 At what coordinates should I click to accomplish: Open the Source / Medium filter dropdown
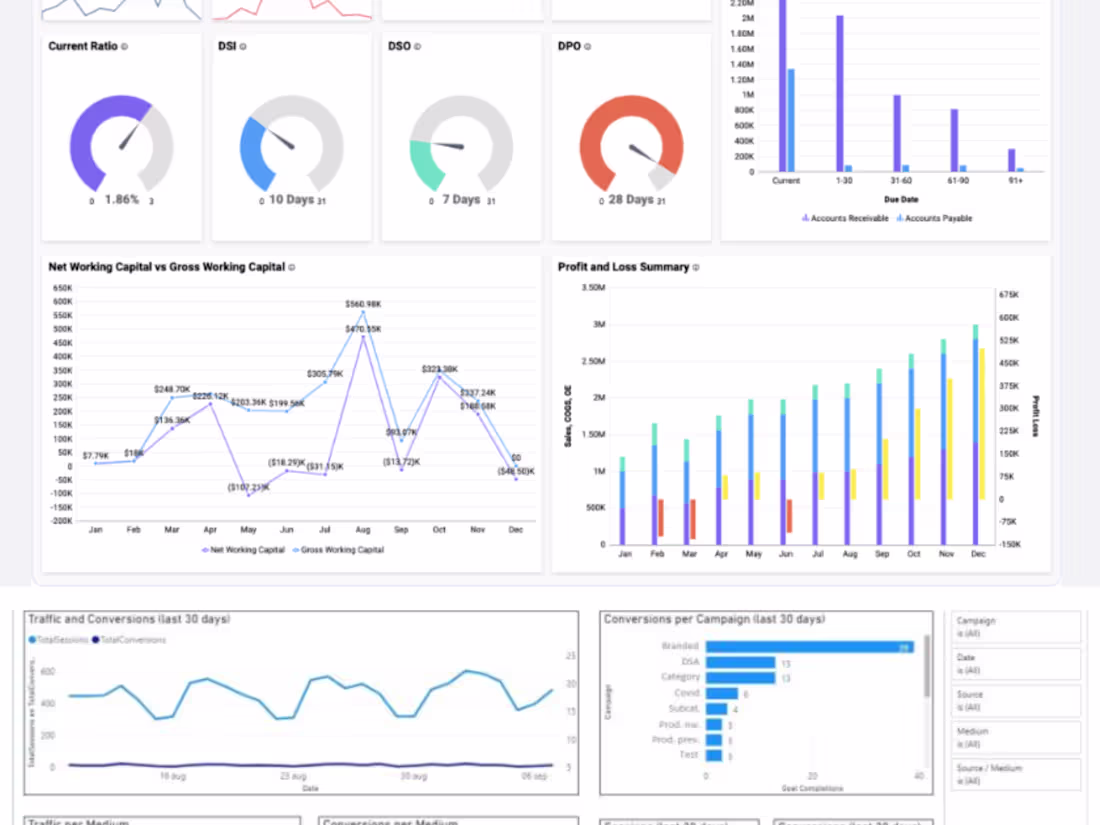[x=1016, y=773]
